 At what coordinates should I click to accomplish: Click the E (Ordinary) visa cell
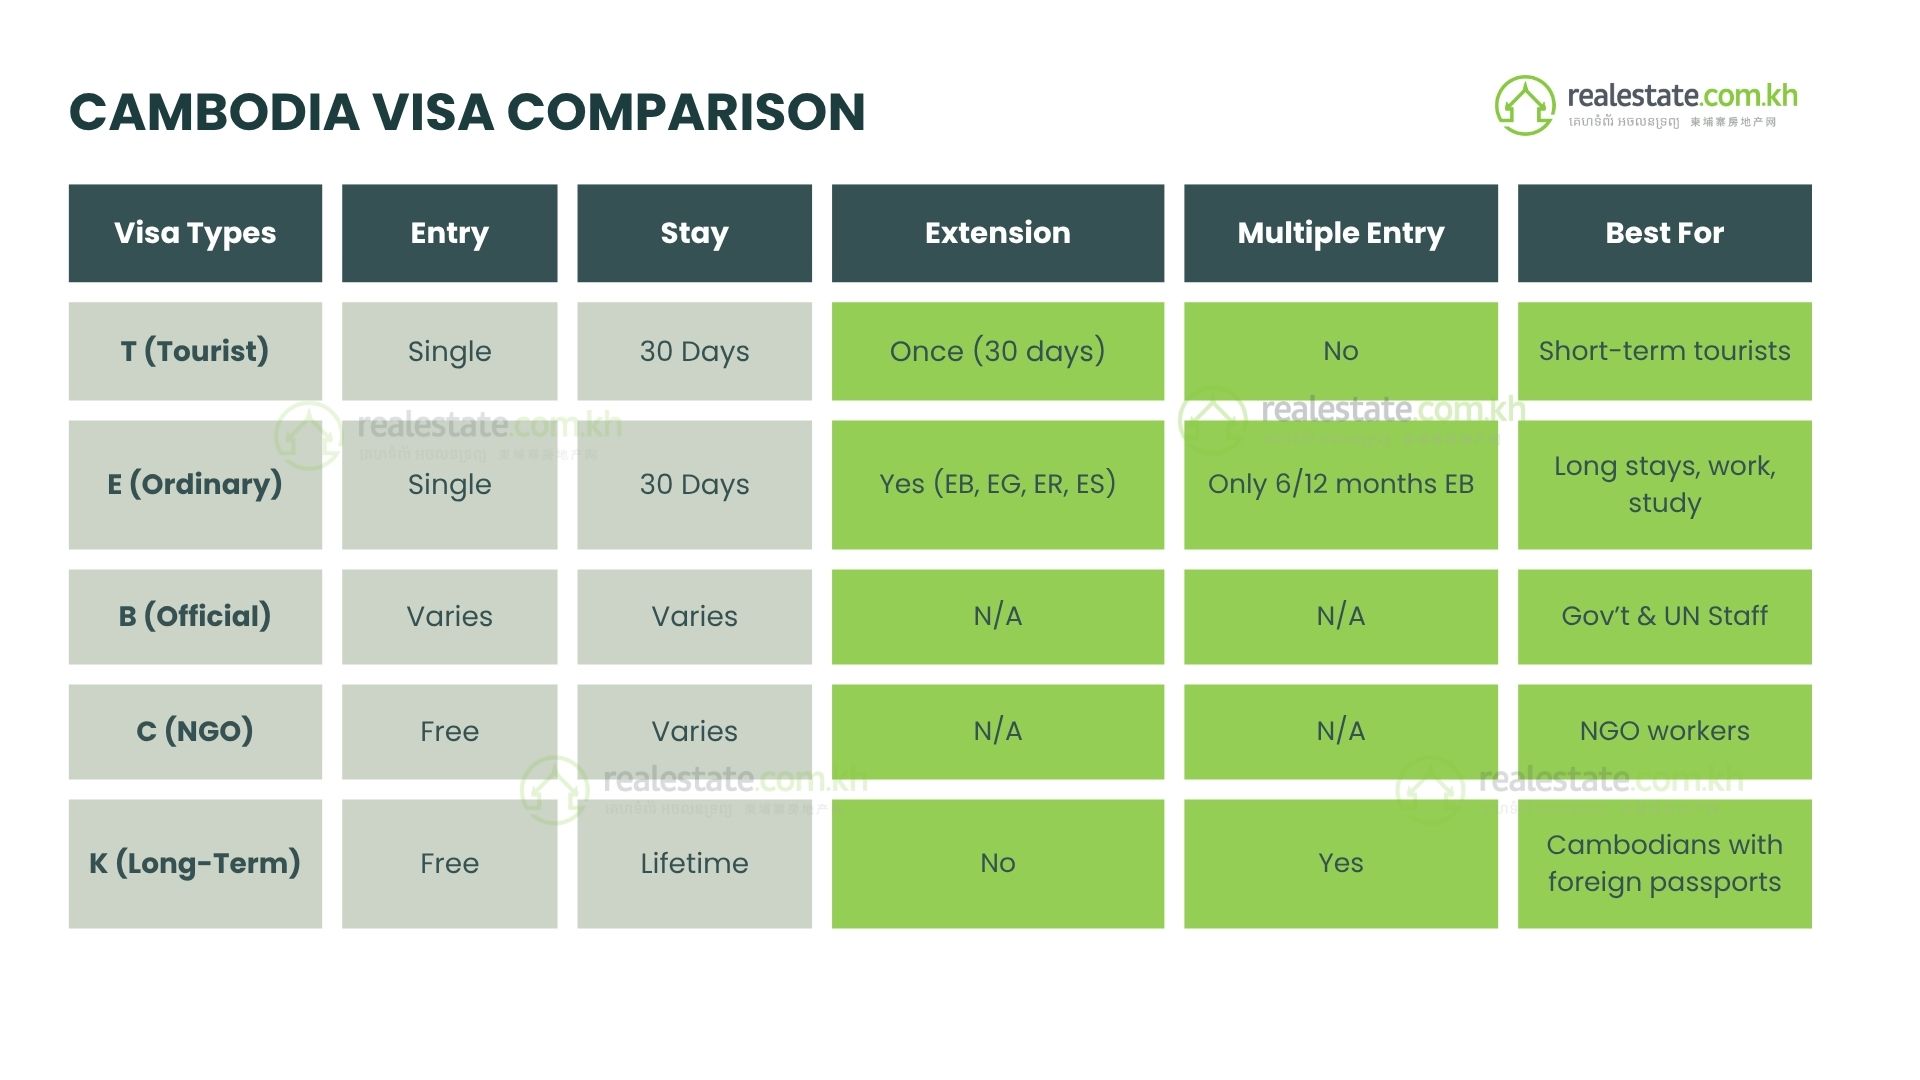click(195, 484)
